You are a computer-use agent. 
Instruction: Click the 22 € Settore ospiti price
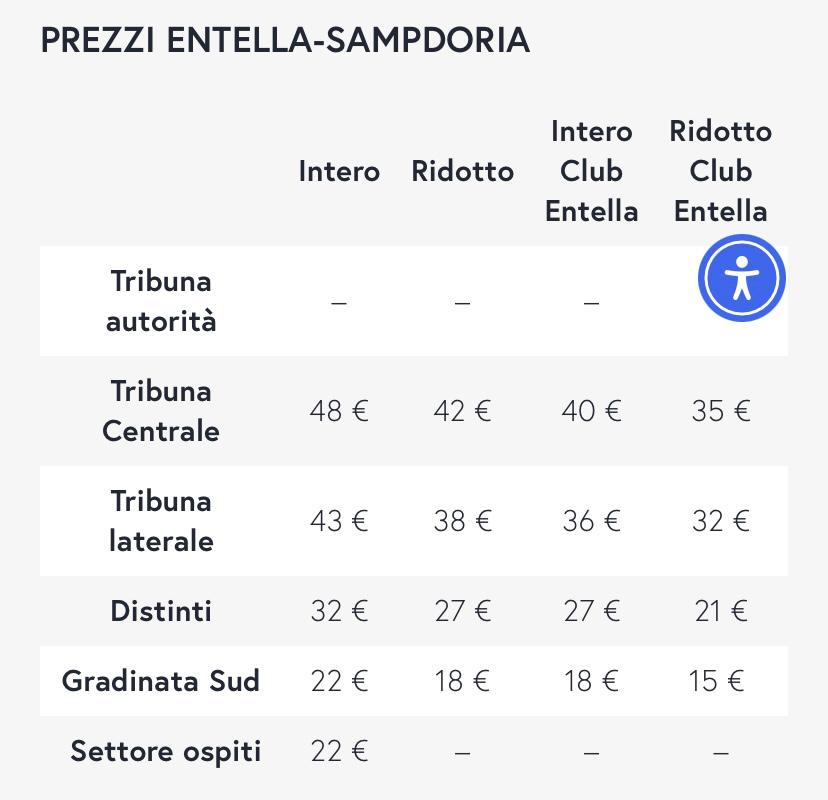pos(339,751)
